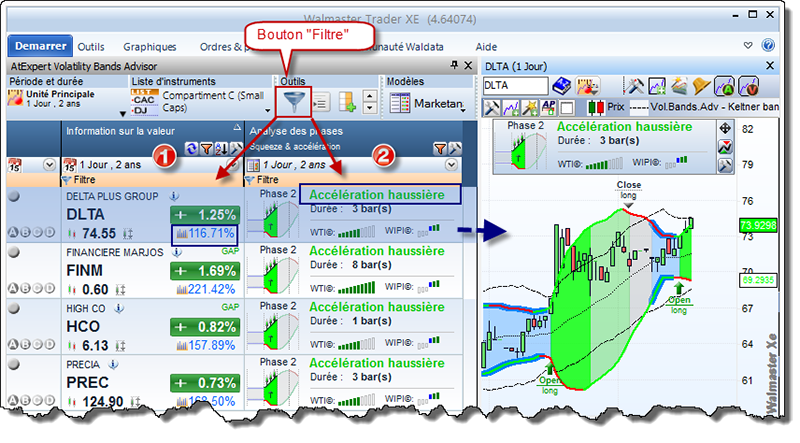Click the info icon next to DELTA PLUS GROUP
This screenshot has width=800, height=443.
coord(174,196)
